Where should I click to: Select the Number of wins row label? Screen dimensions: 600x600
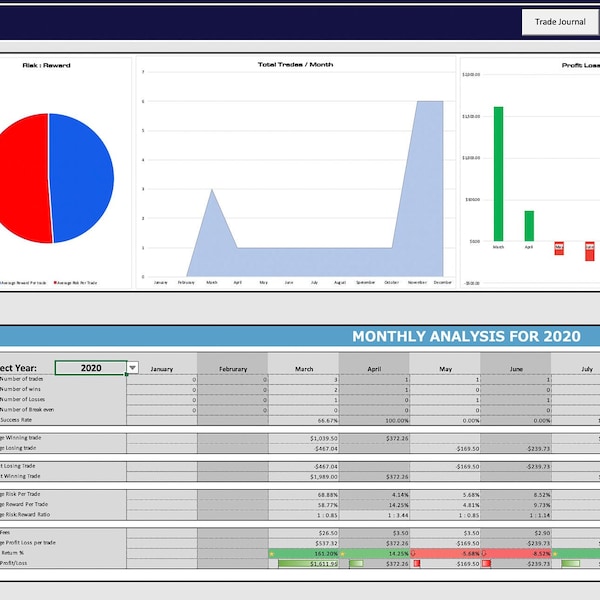point(20,389)
